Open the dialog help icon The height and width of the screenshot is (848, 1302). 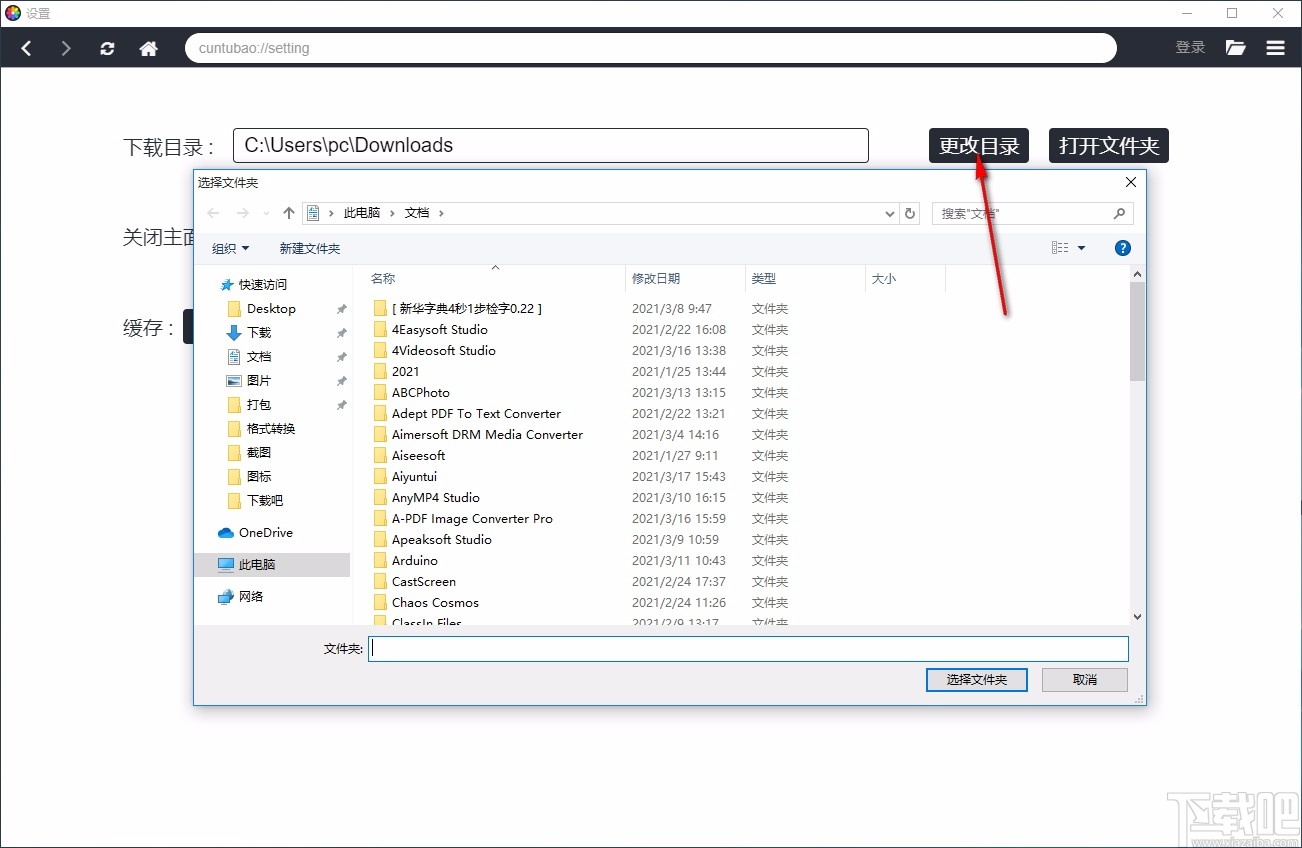[1123, 248]
